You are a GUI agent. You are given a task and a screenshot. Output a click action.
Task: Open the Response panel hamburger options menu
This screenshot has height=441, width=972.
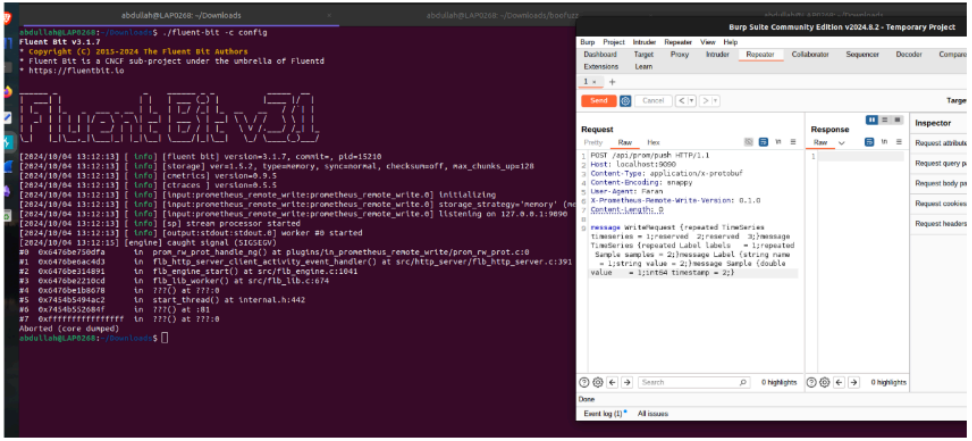898,142
